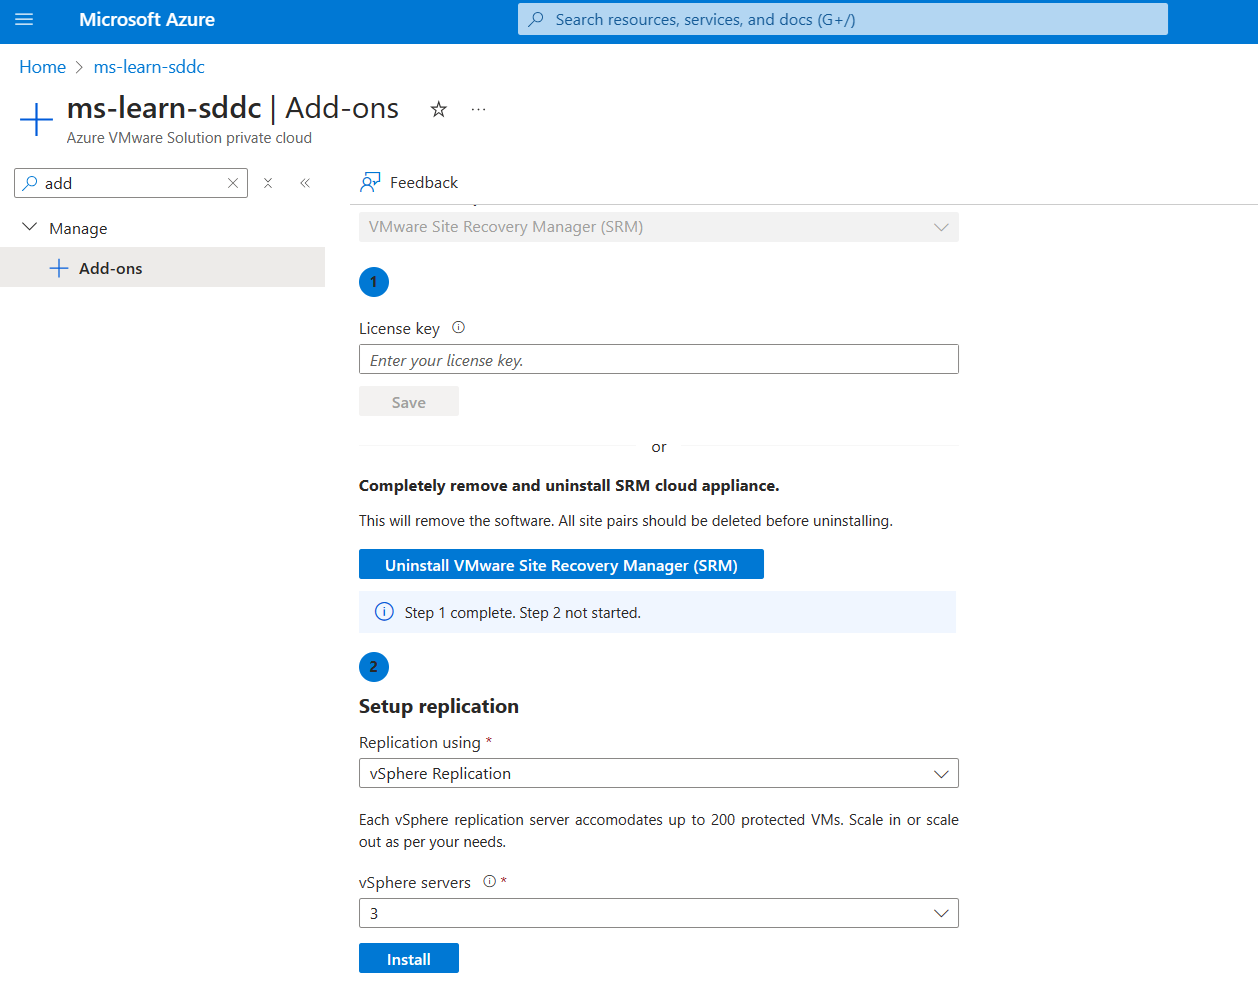Click the 'Setup replication' heading

[439, 706]
